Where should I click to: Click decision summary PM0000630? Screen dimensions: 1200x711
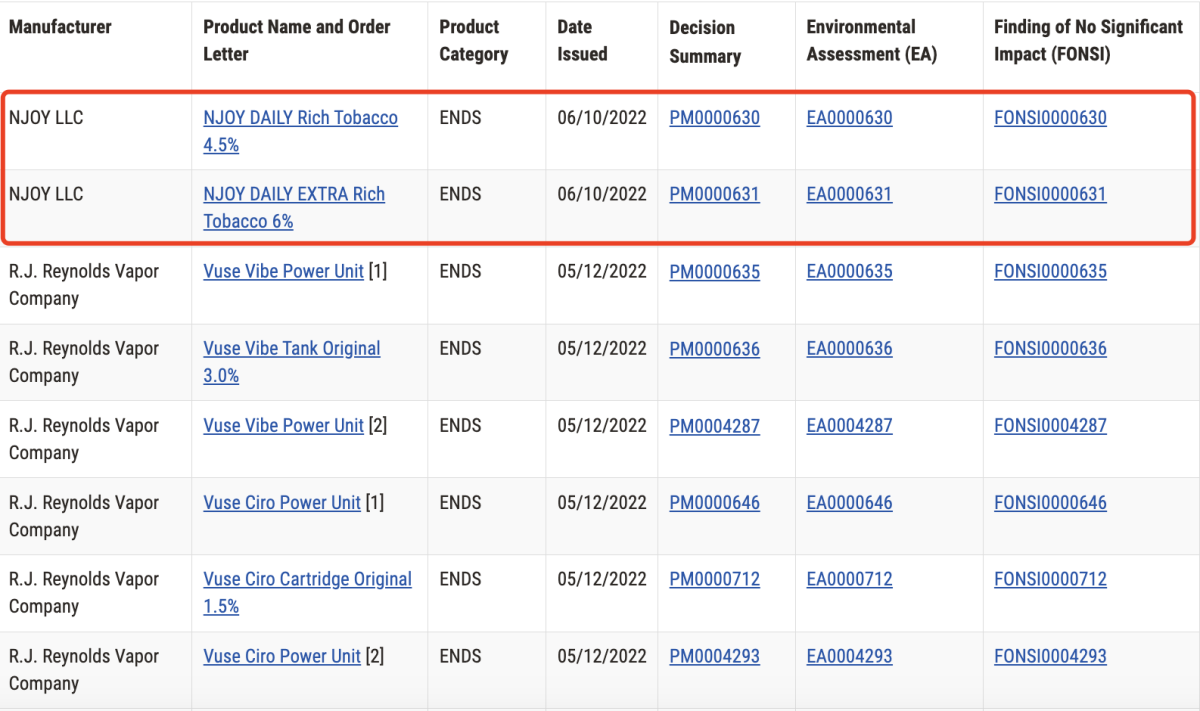coord(714,118)
